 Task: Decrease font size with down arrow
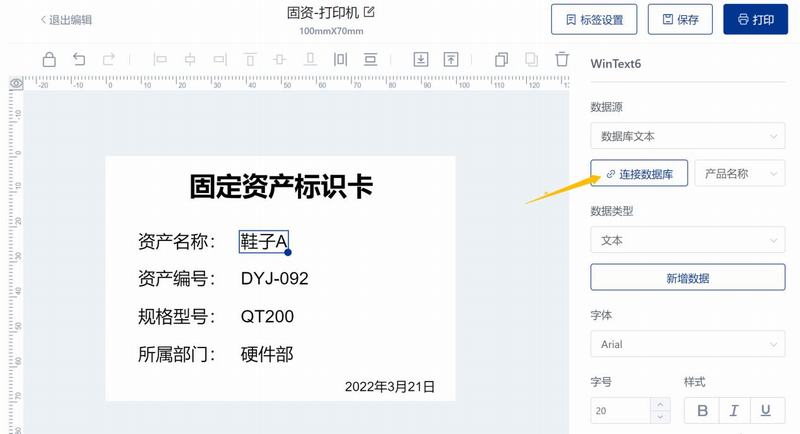[x=660, y=417]
